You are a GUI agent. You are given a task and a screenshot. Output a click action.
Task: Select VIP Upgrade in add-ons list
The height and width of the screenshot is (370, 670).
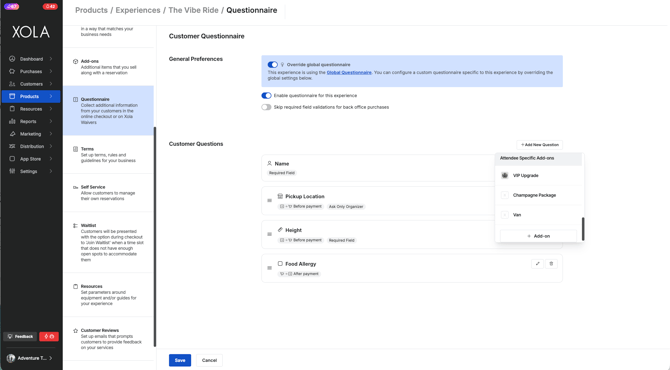(538, 175)
